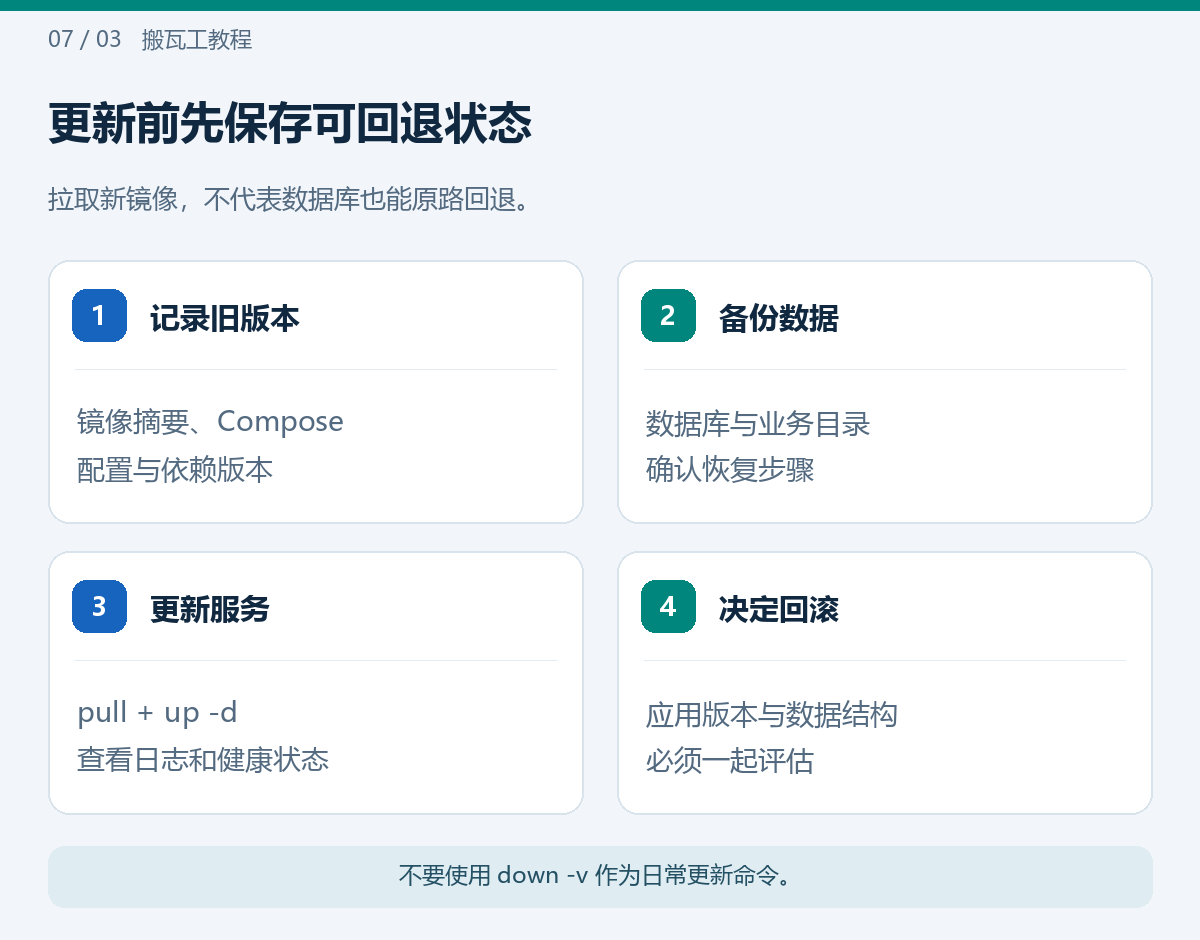The width and height of the screenshot is (1200, 940).
Task: Click the blue step 3 number badge
Action: pyautogui.click(x=99, y=606)
